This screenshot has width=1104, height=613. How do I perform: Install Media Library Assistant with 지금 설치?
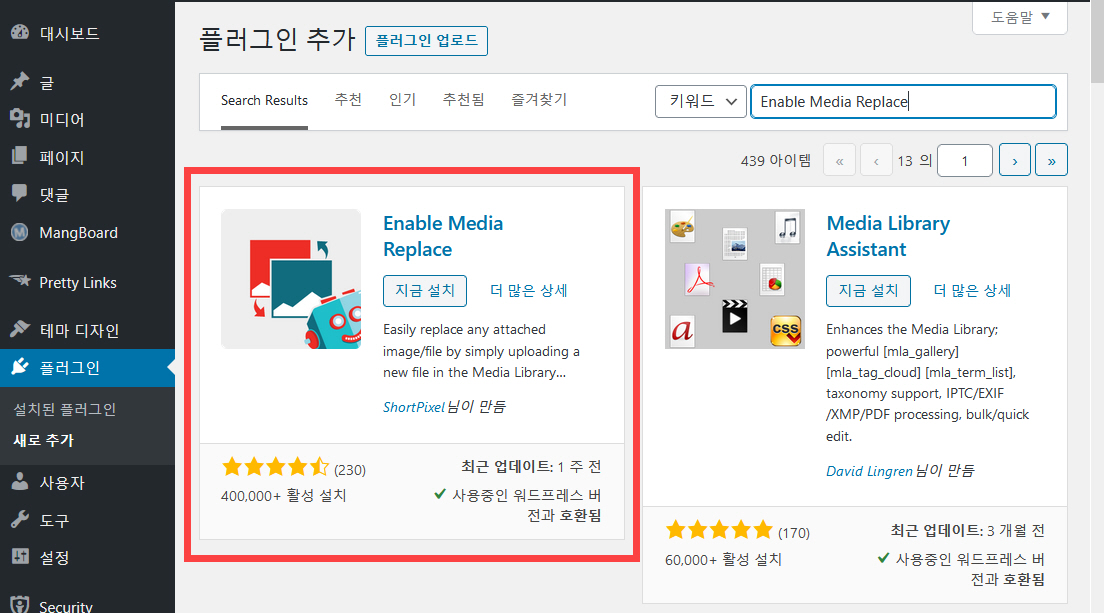coord(868,291)
